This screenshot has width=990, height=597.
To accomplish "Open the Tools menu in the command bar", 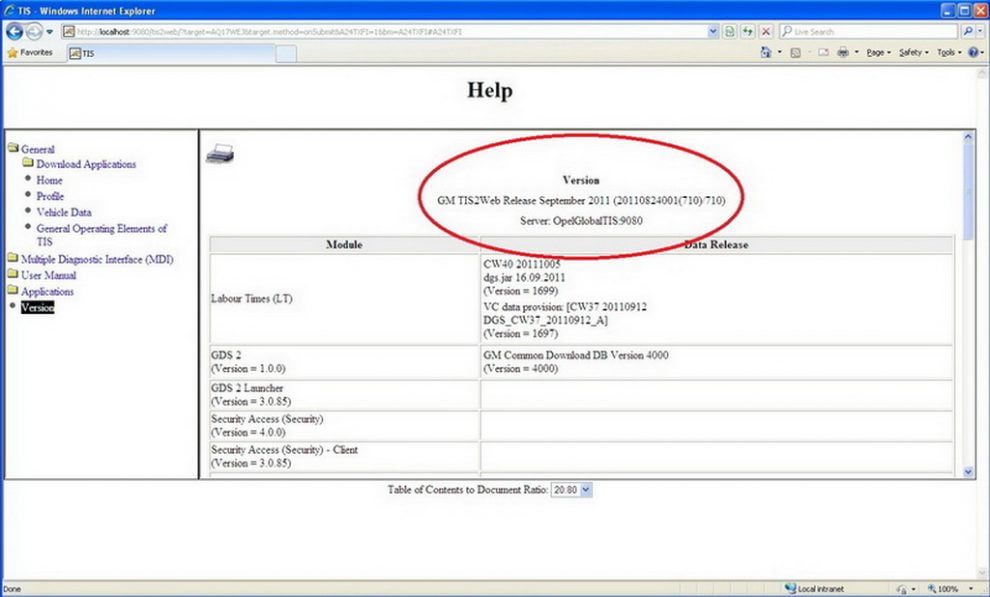I will [944, 51].
